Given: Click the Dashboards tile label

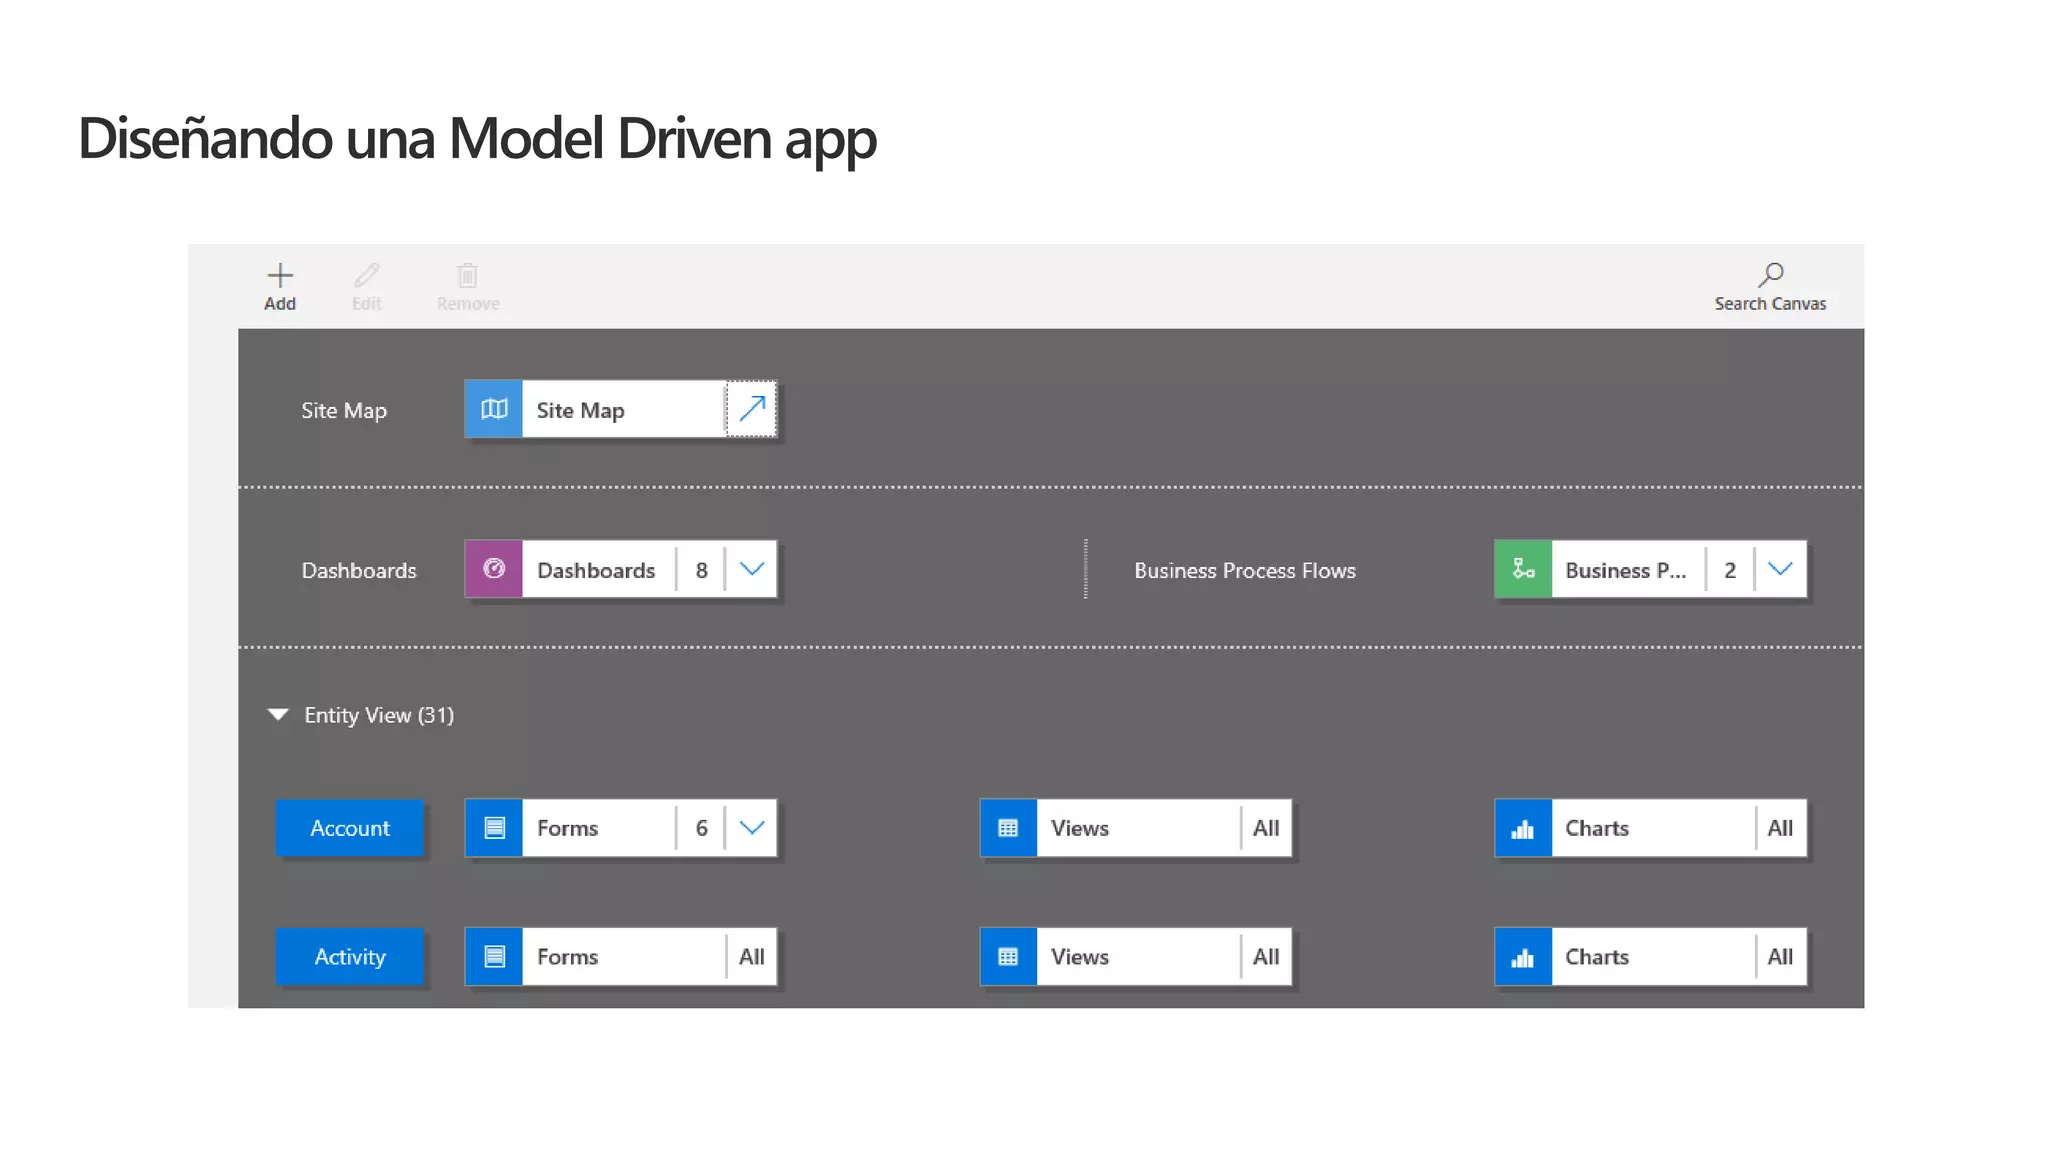Looking at the screenshot, I should [596, 570].
